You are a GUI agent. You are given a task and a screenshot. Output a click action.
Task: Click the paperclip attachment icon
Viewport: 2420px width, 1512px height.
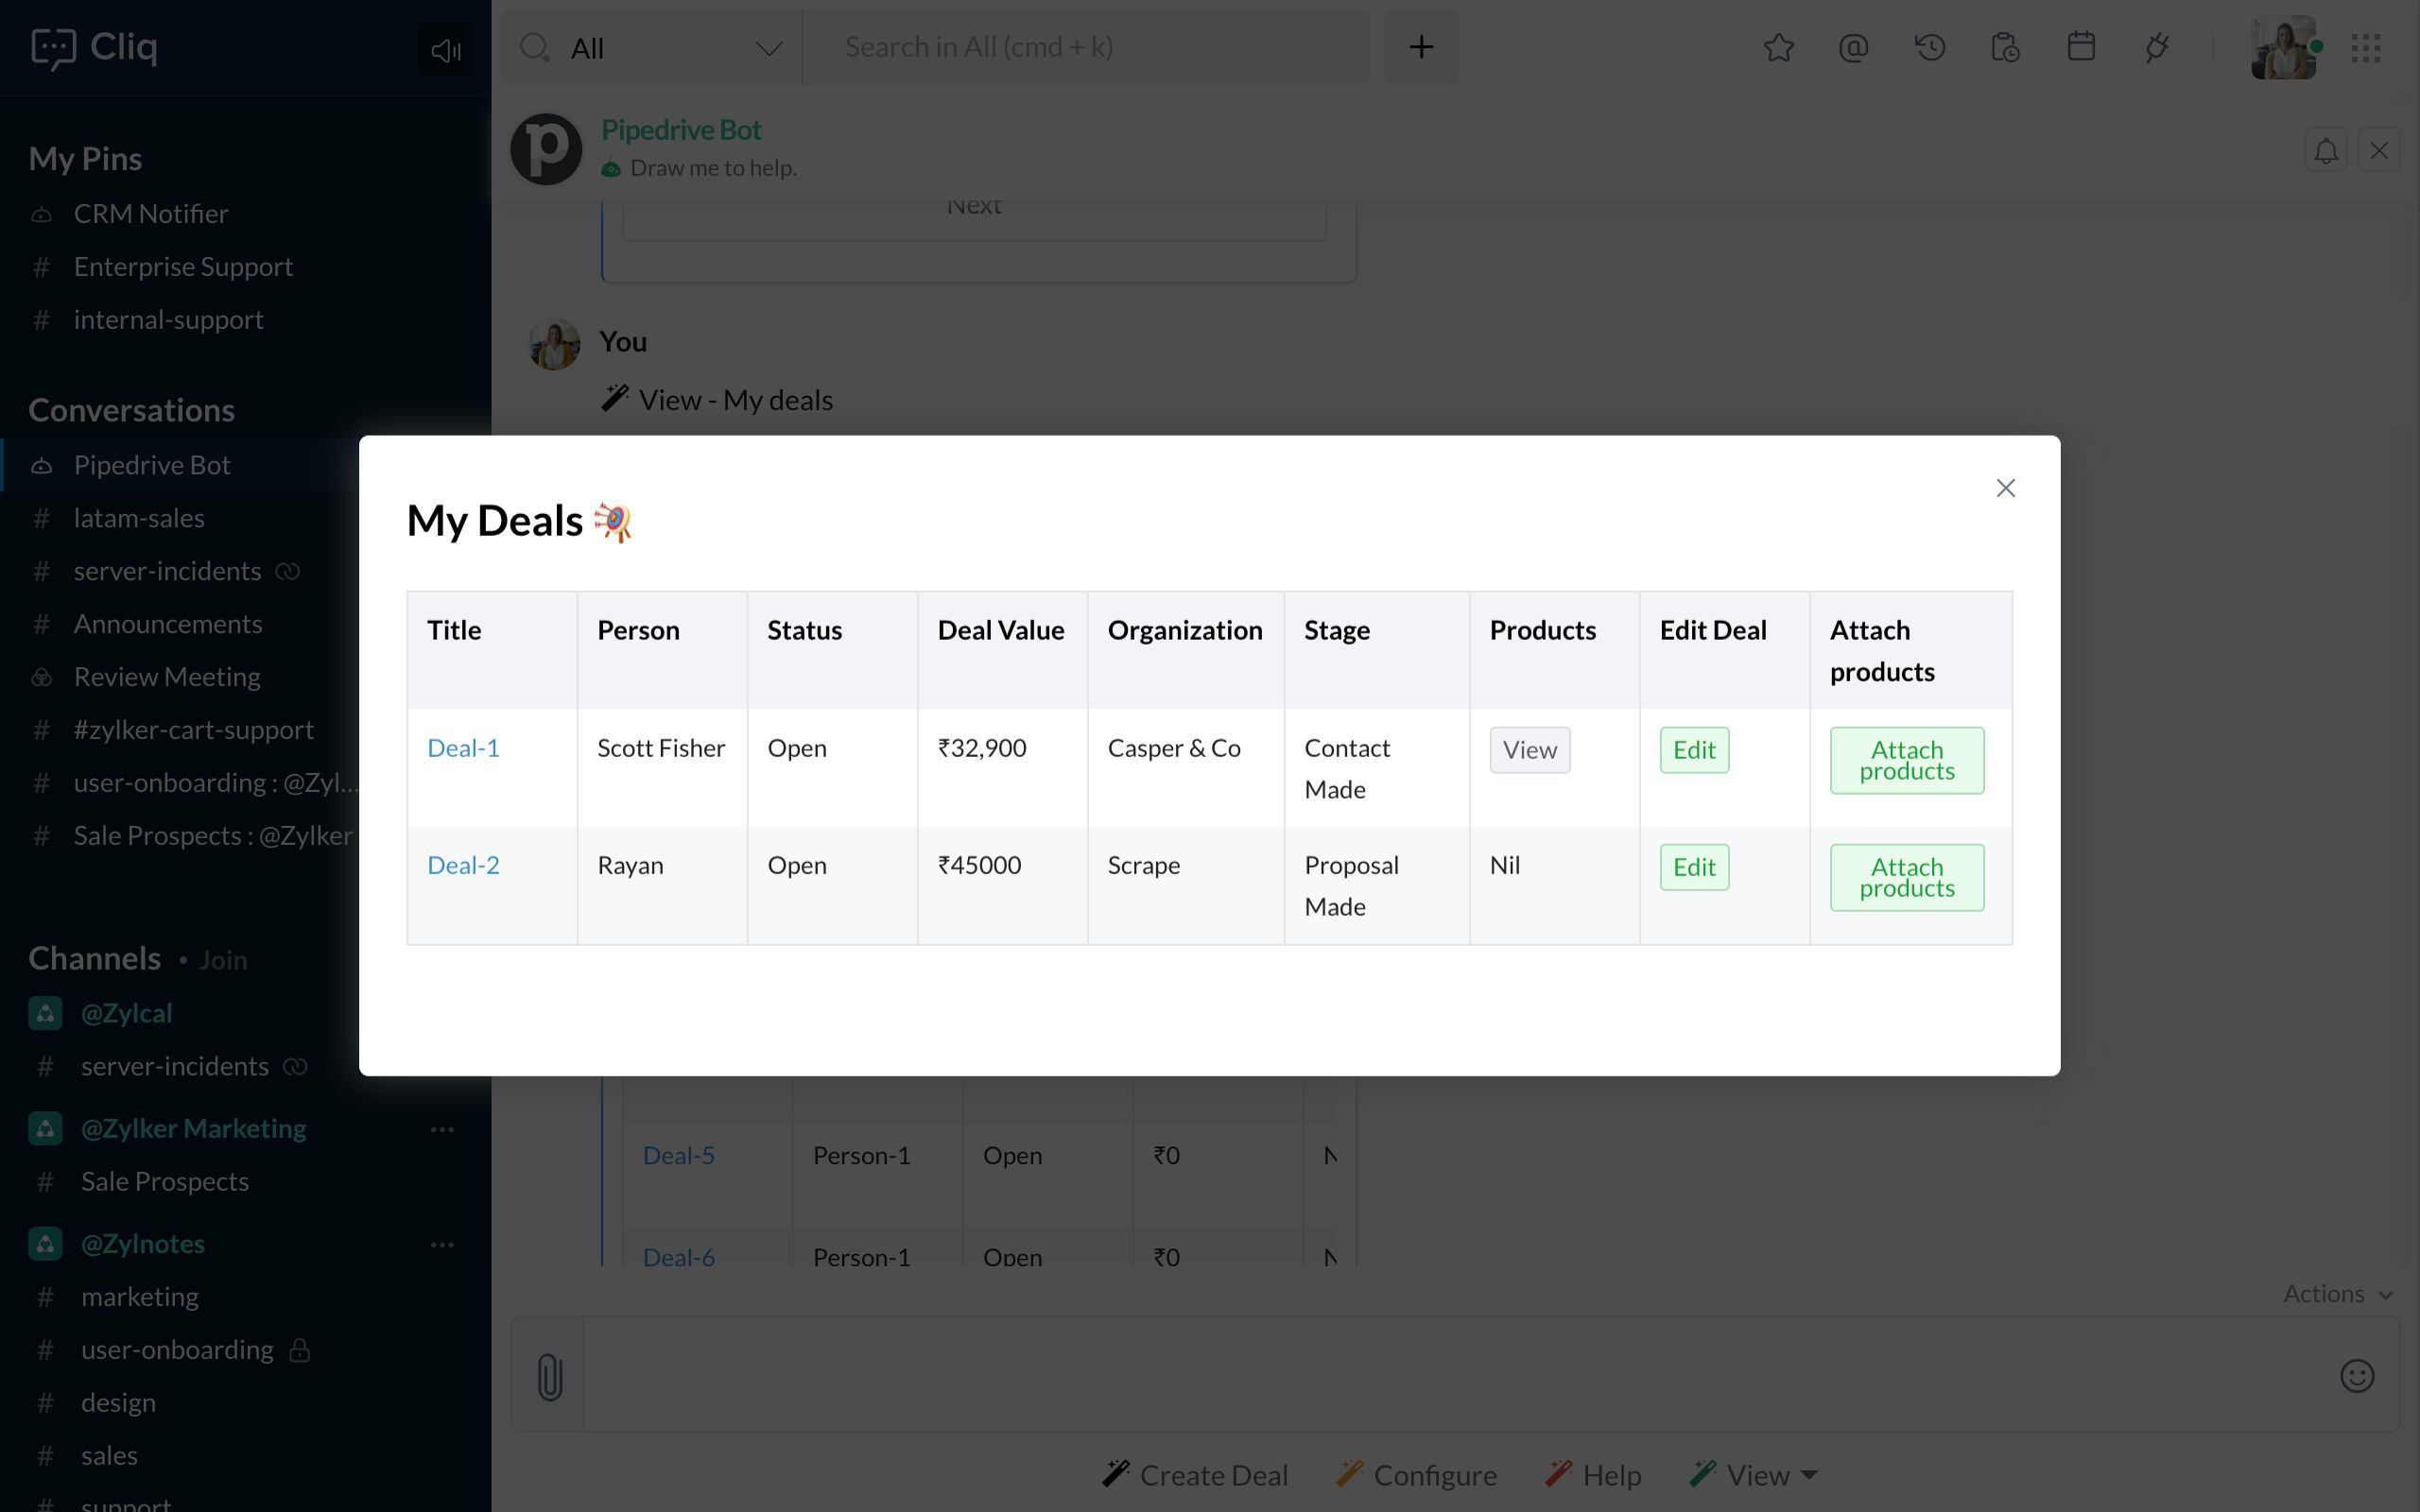549,1376
